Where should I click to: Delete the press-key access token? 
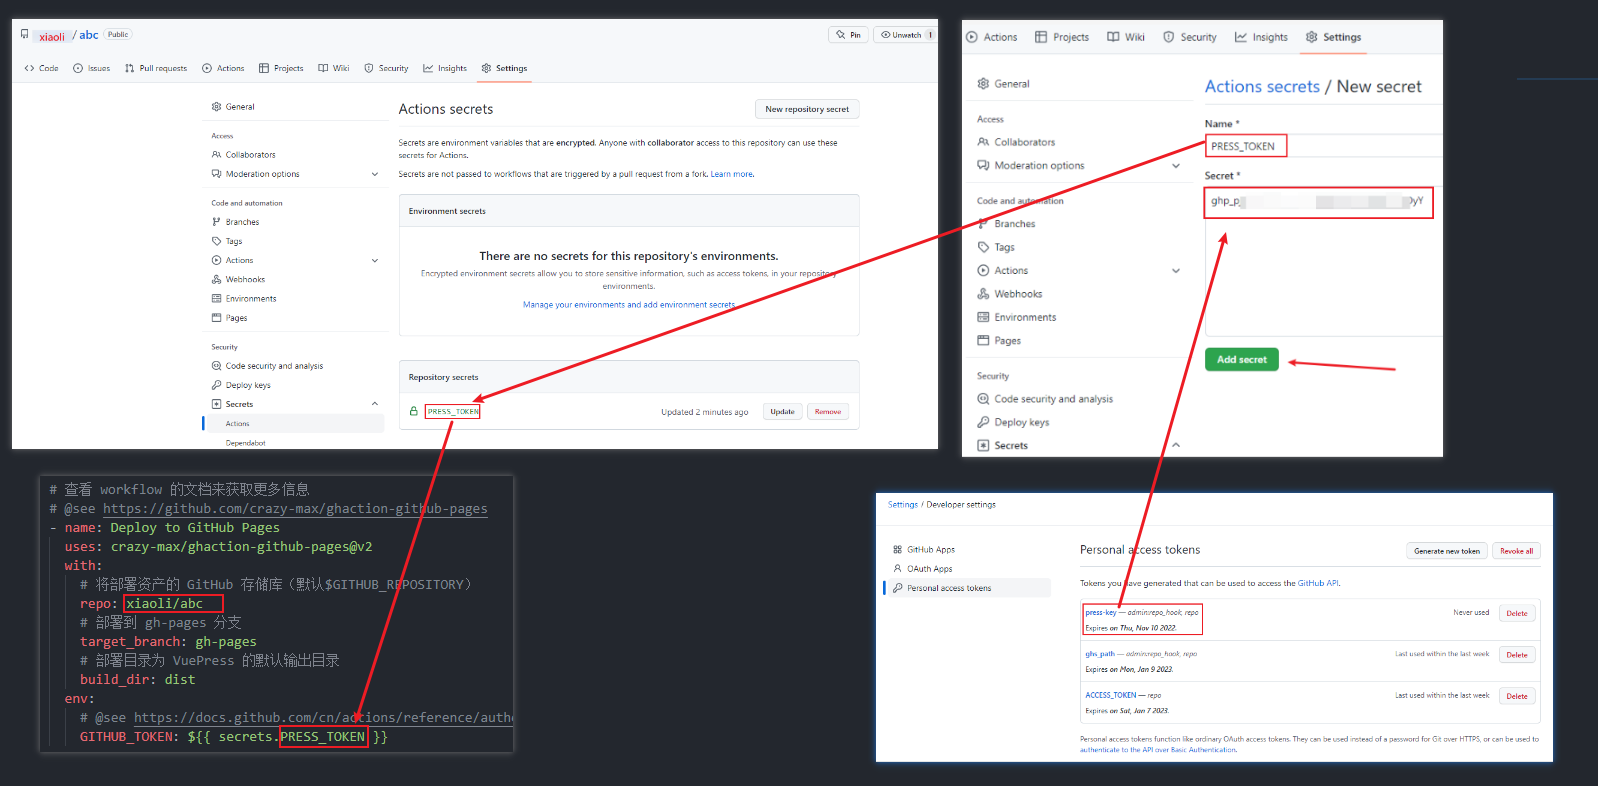pos(1517,613)
